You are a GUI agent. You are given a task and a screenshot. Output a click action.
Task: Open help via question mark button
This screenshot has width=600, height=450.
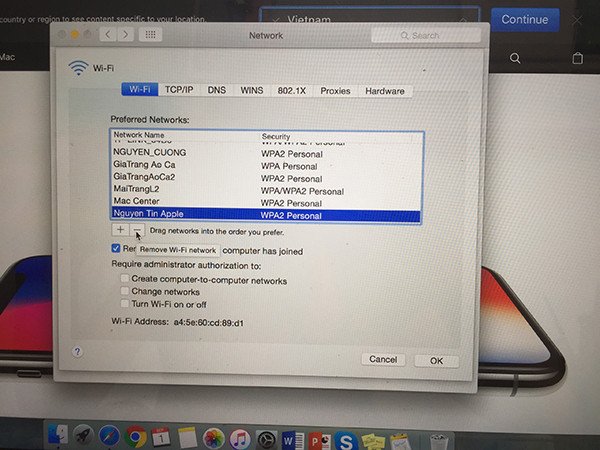(77, 352)
